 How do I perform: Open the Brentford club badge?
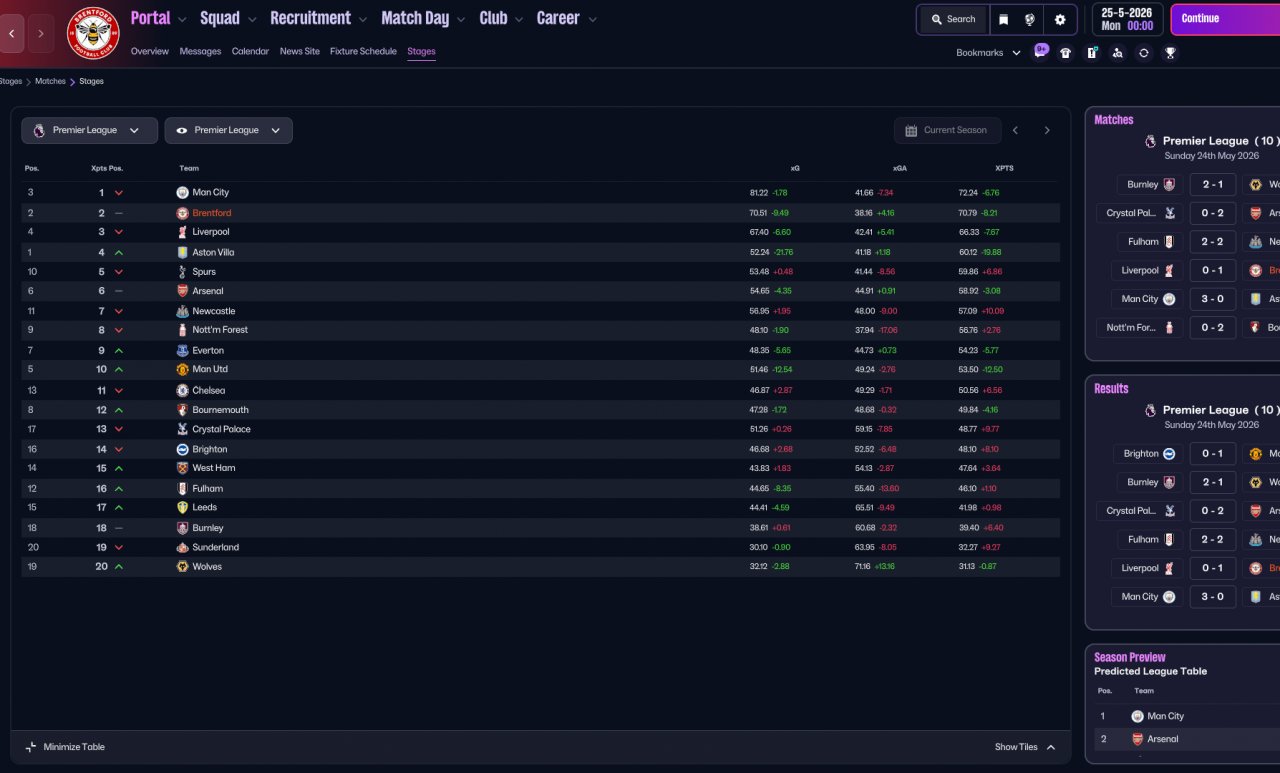pyautogui.click(x=93, y=32)
